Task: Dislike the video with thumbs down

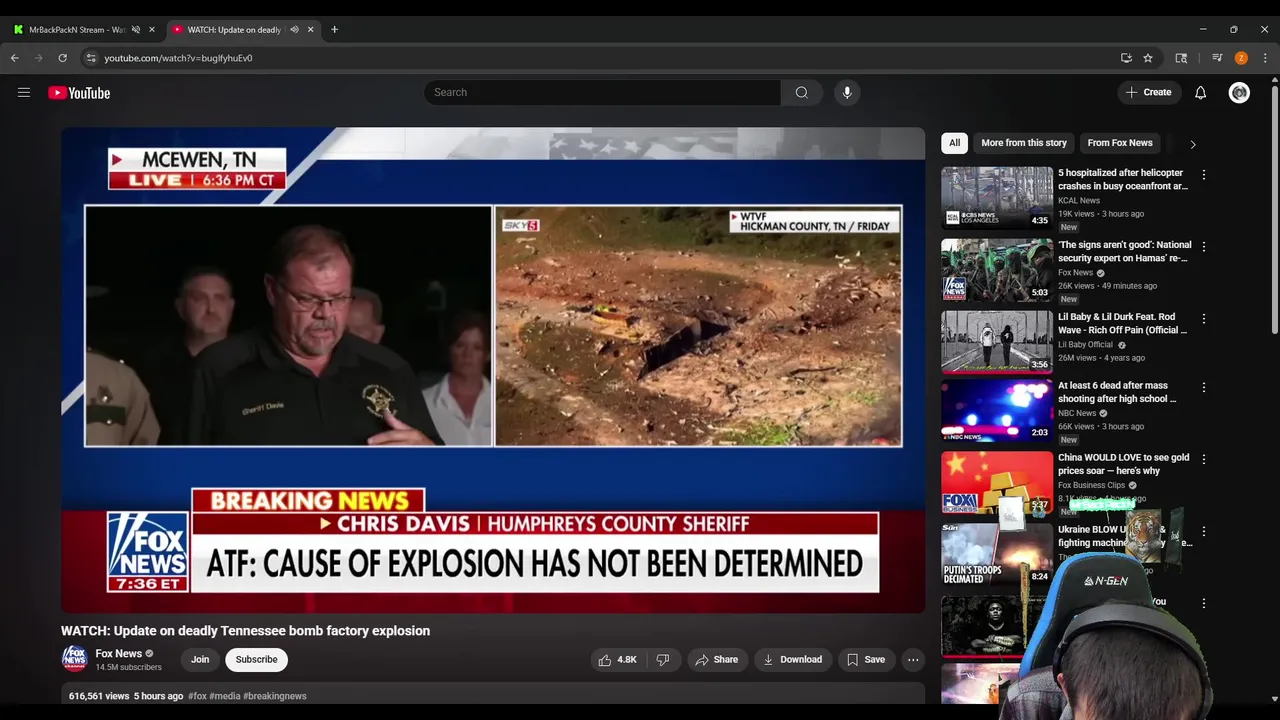Action: click(x=662, y=660)
